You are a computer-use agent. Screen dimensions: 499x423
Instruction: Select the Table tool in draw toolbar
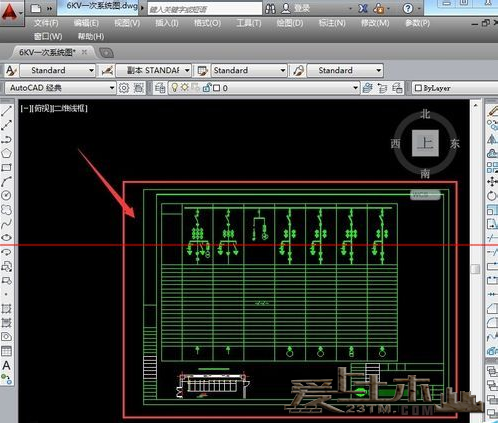tap(6, 351)
